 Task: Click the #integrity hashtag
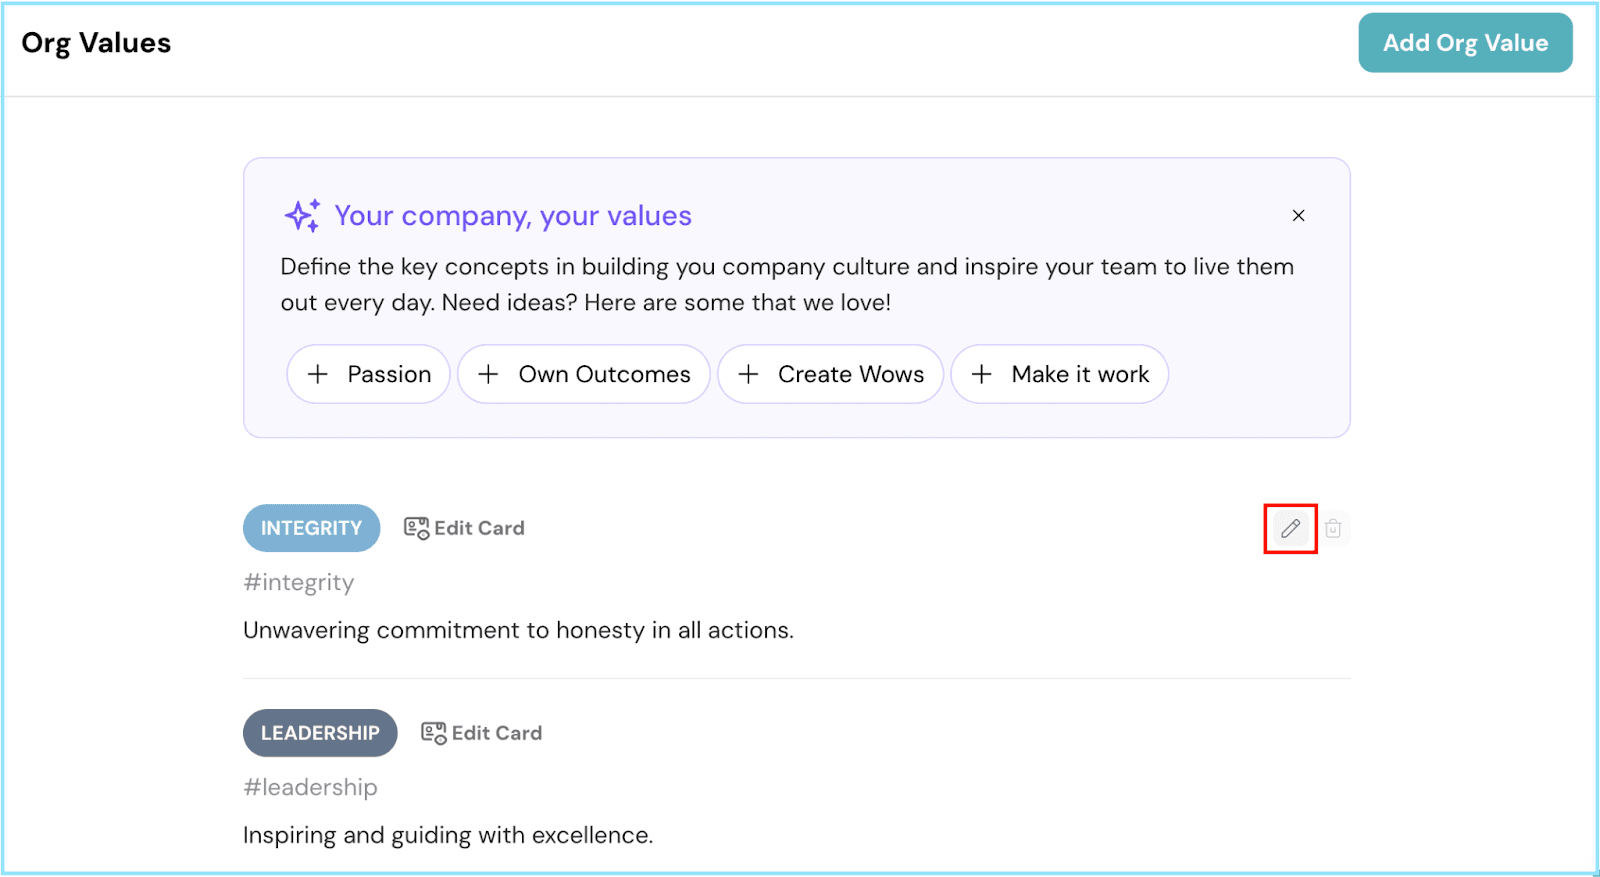(299, 582)
